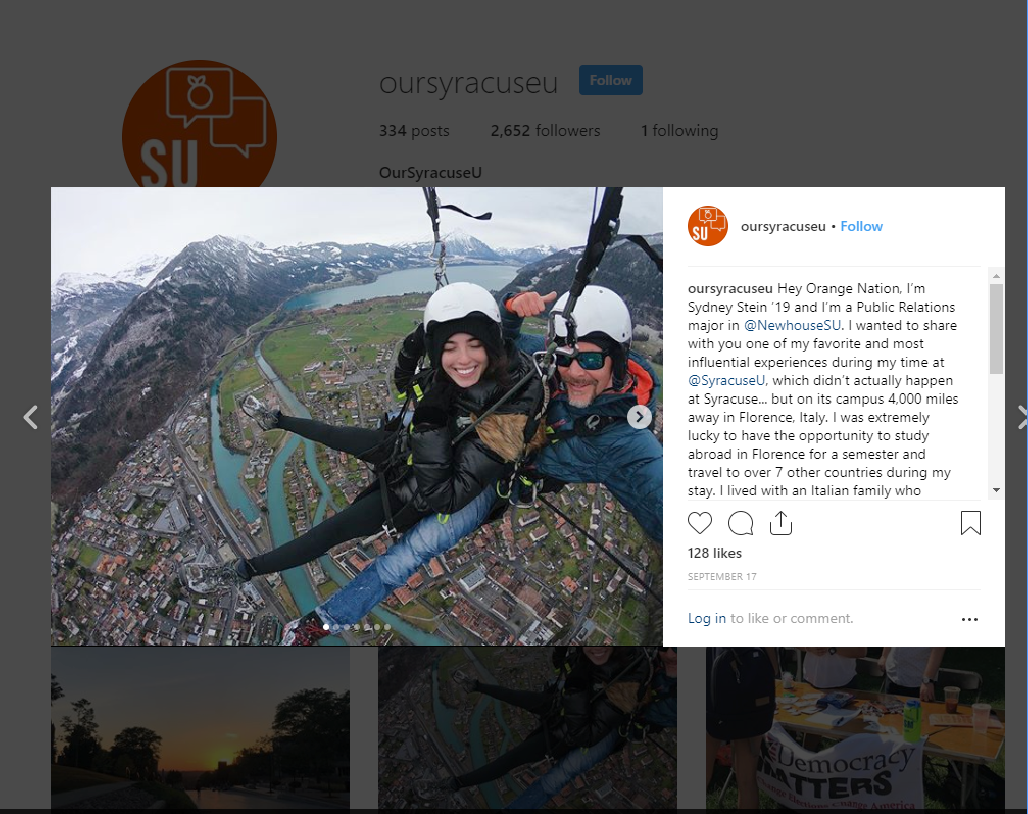Like the post with the heart icon

(700, 523)
